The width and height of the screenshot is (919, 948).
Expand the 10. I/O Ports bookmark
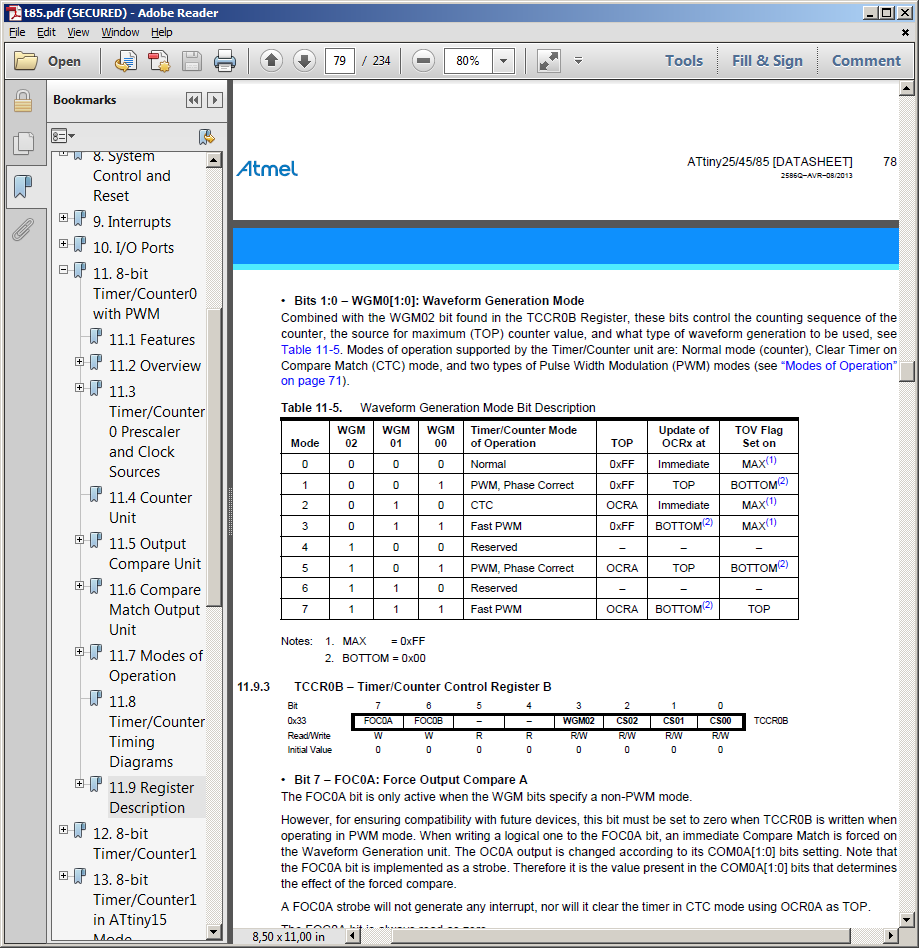[x=63, y=244]
